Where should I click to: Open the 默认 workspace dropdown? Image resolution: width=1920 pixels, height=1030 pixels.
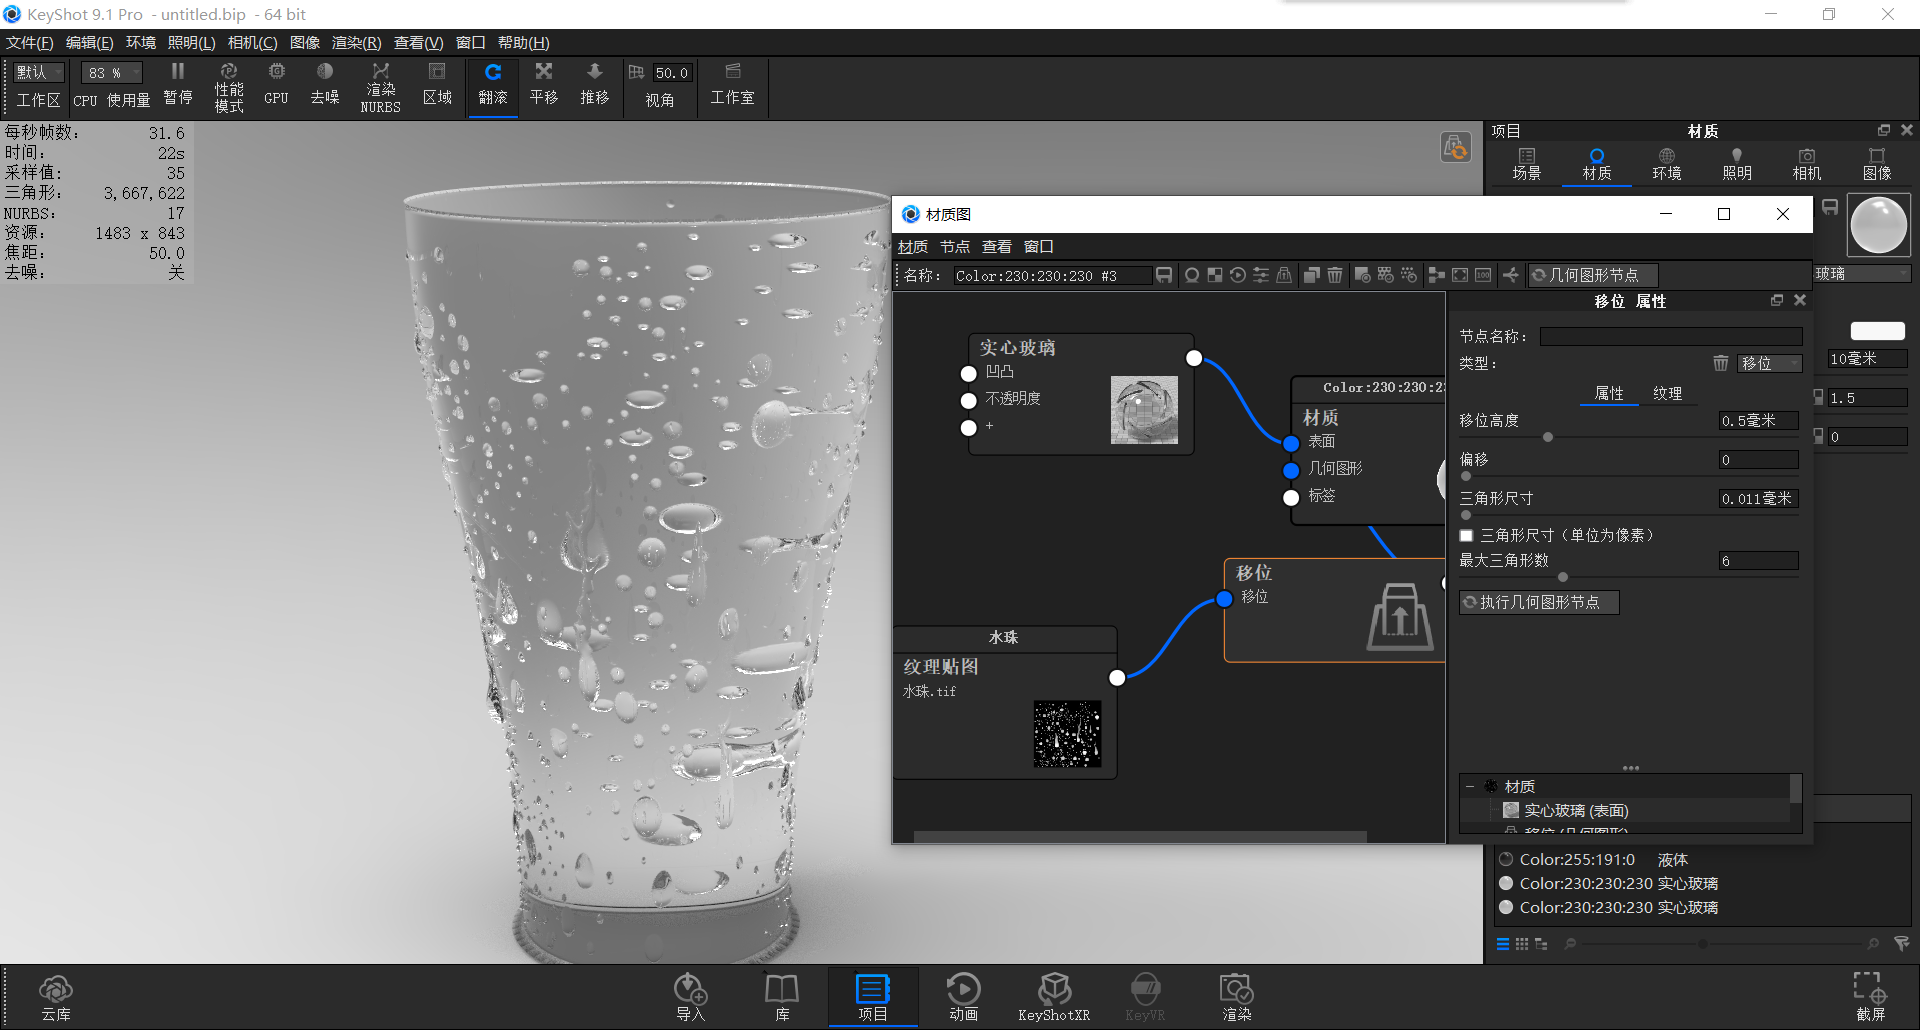(37, 72)
